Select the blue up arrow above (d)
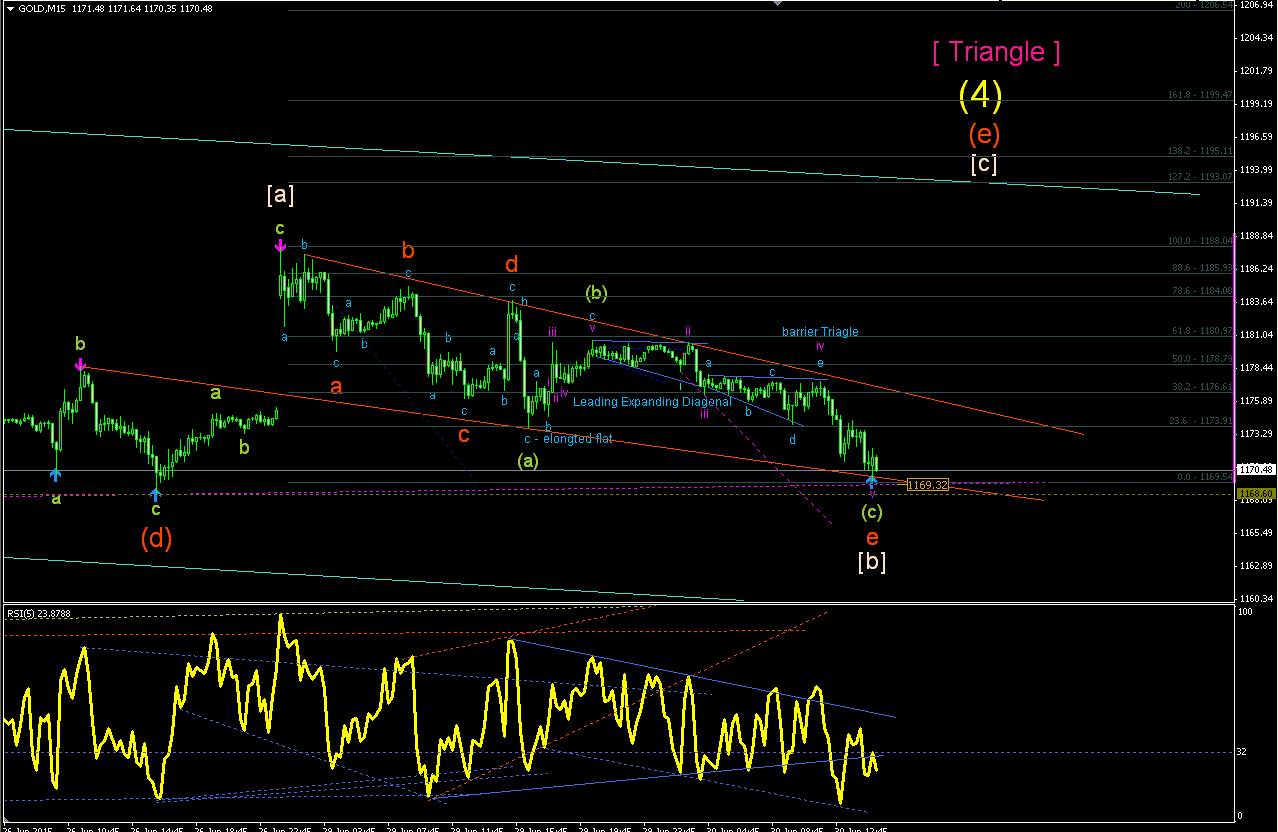The height and width of the screenshot is (832, 1278). (155, 493)
